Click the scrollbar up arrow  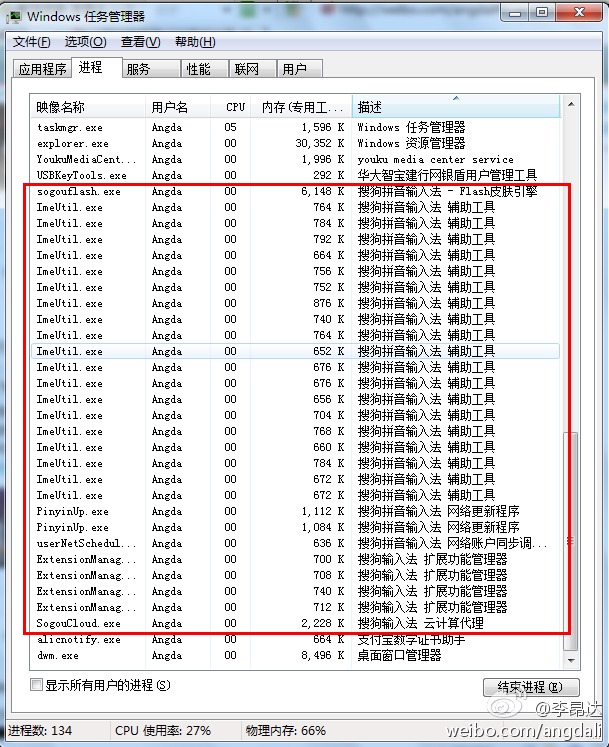coord(571,104)
